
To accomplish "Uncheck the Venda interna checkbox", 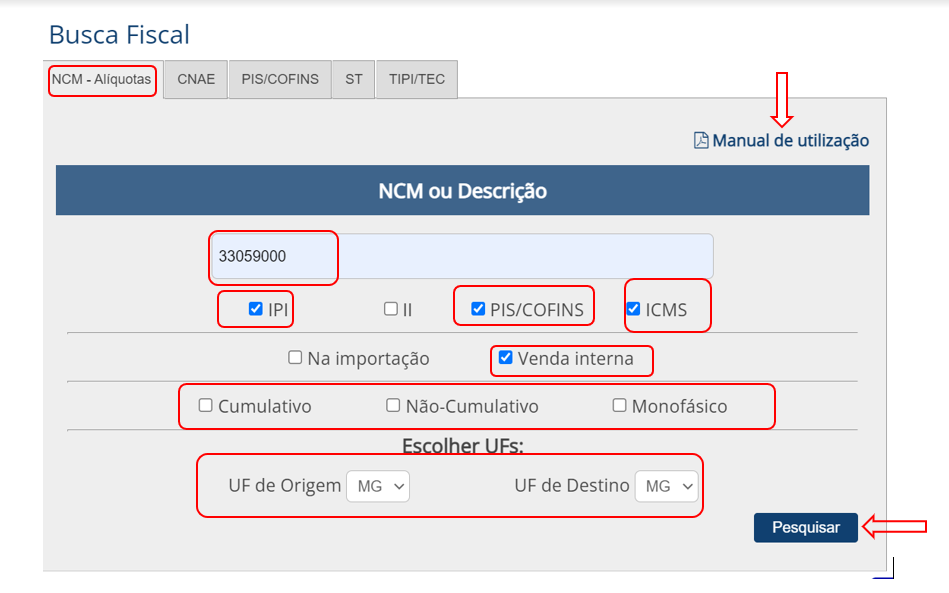I will [x=506, y=357].
